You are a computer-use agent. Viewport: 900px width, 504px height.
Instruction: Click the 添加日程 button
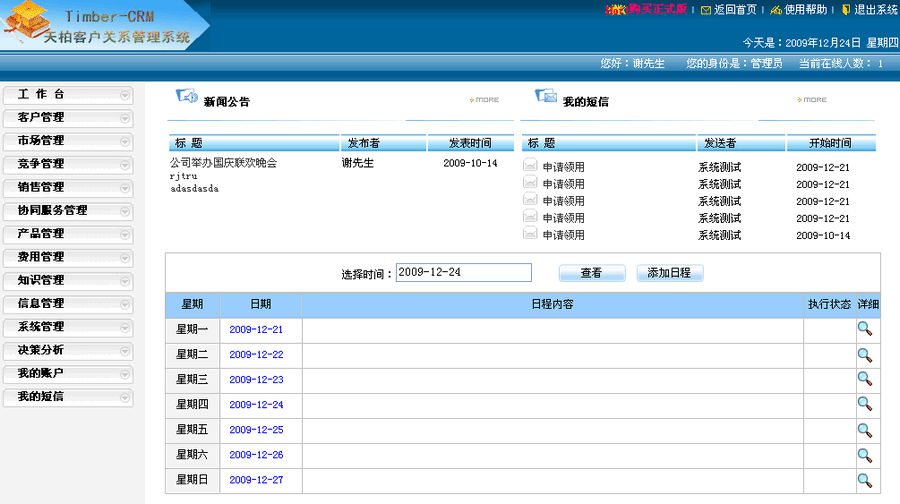point(670,273)
